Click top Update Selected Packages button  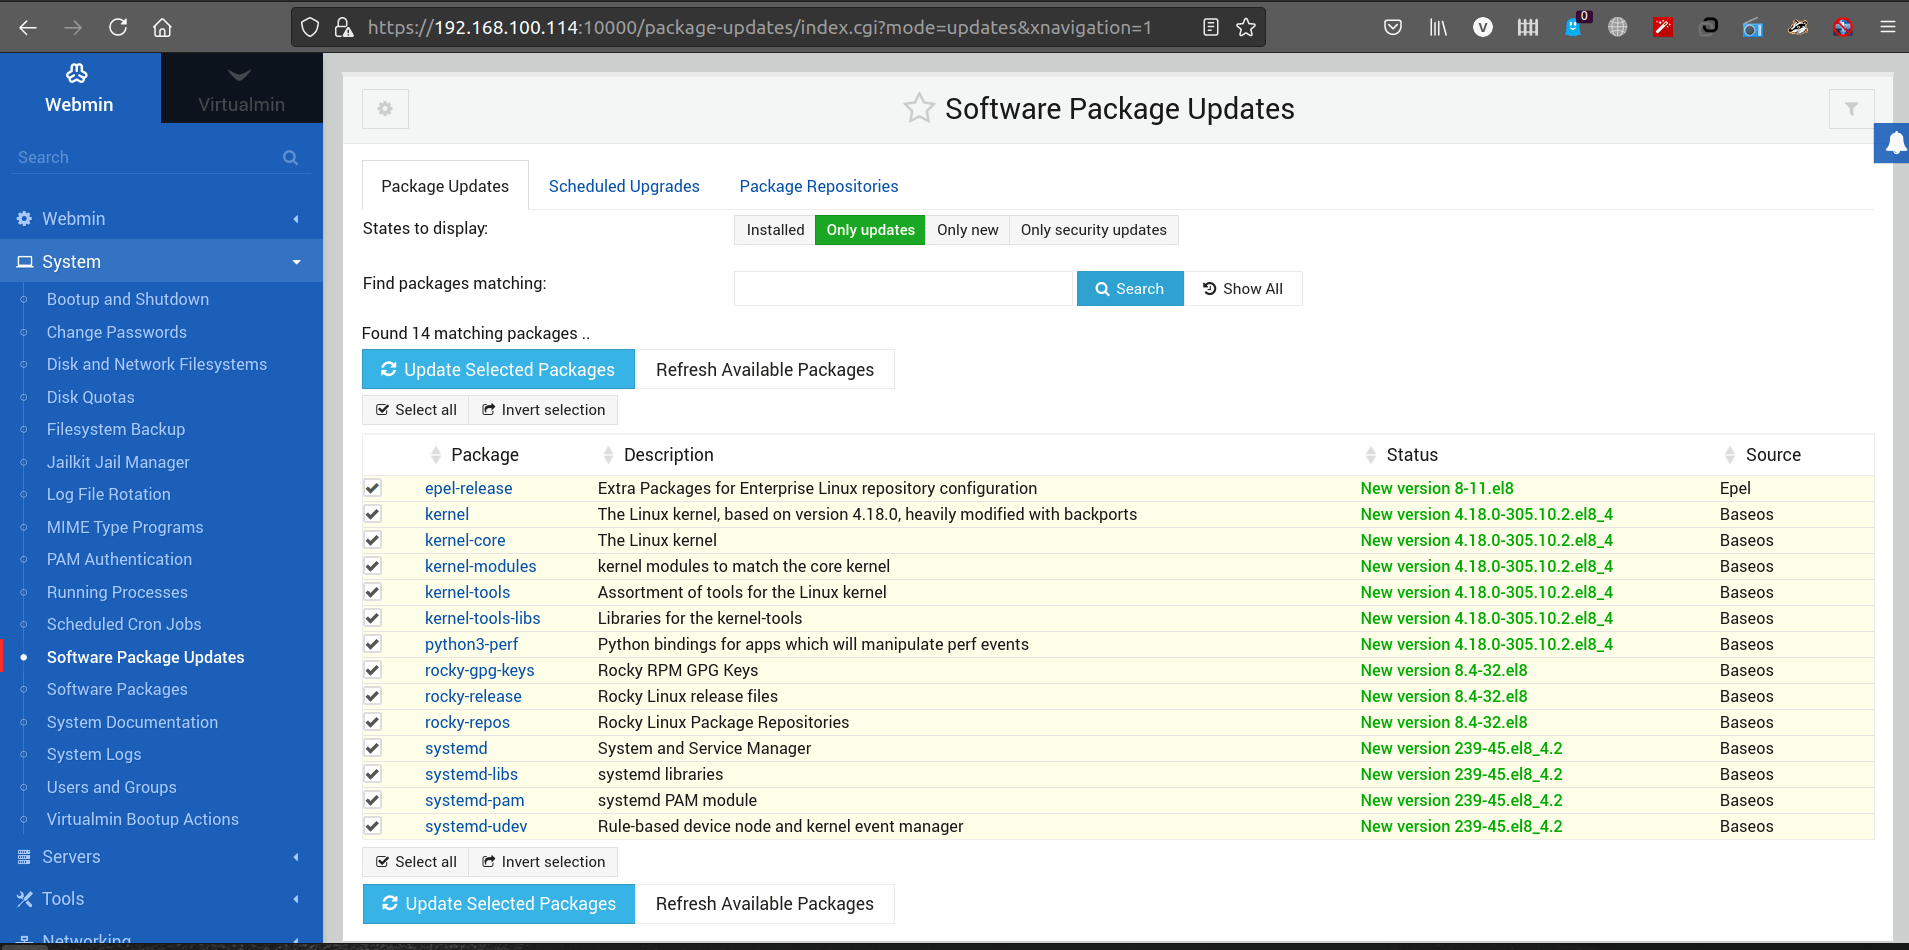pyautogui.click(x=498, y=370)
